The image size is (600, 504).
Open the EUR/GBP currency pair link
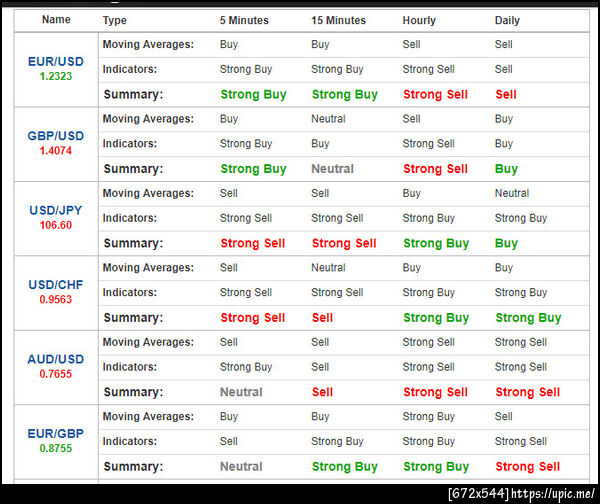(x=56, y=433)
